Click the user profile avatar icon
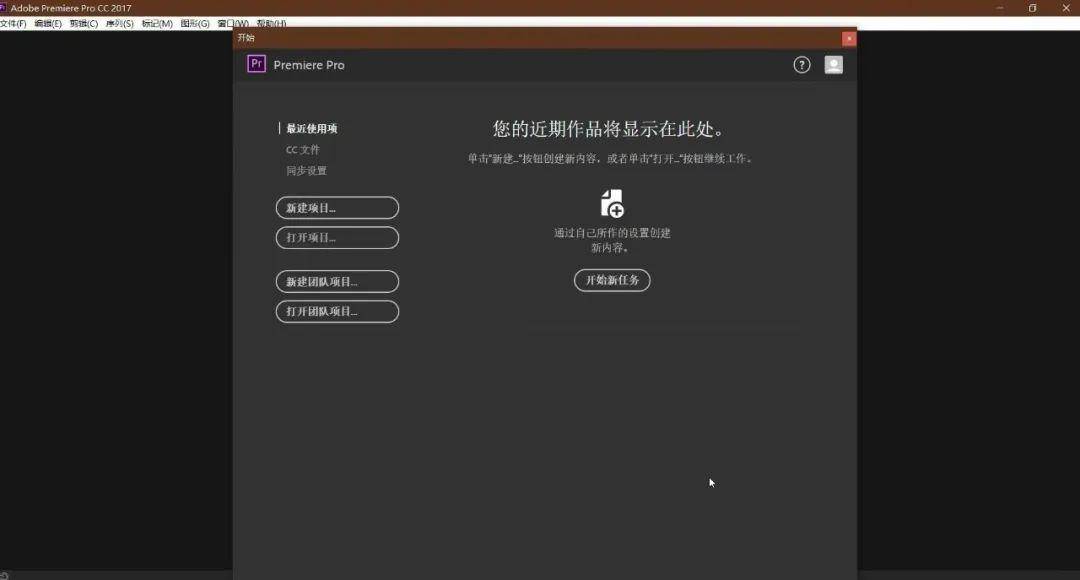 click(833, 65)
